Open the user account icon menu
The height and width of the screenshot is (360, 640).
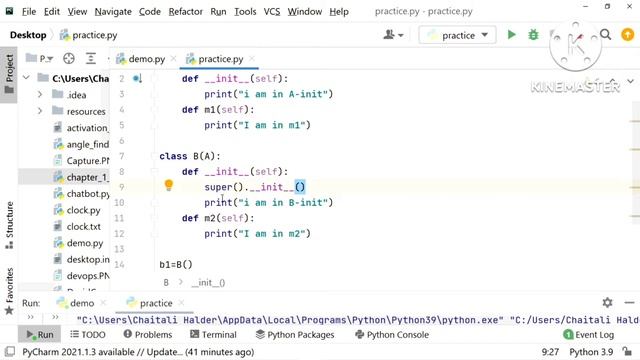[x=393, y=35]
